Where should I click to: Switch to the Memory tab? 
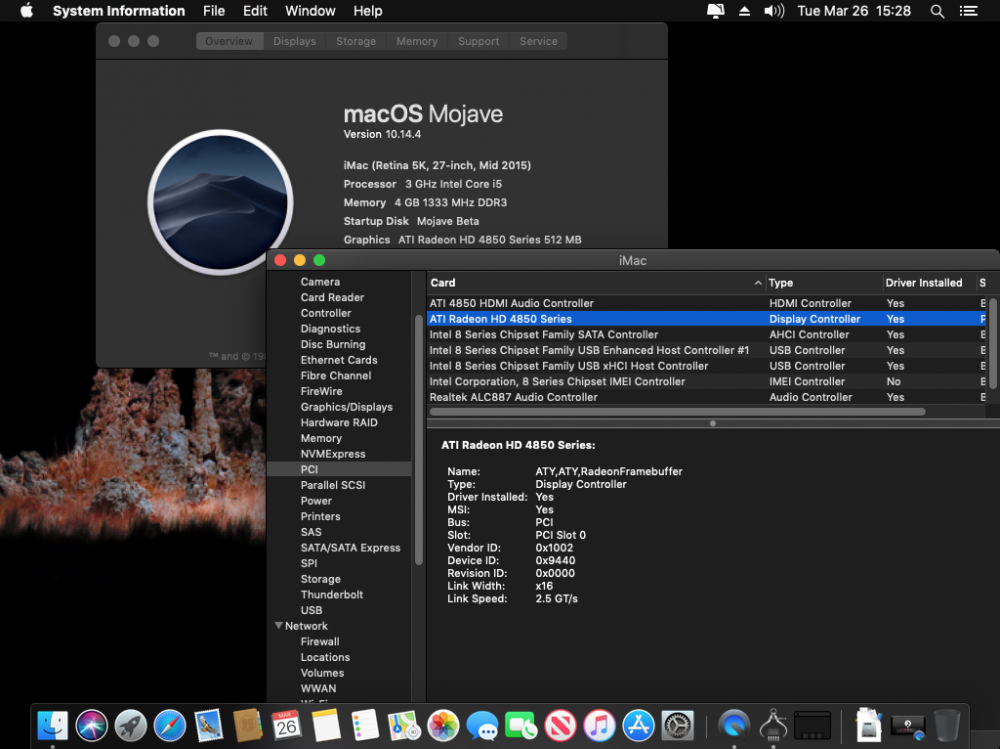click(417, 41)
